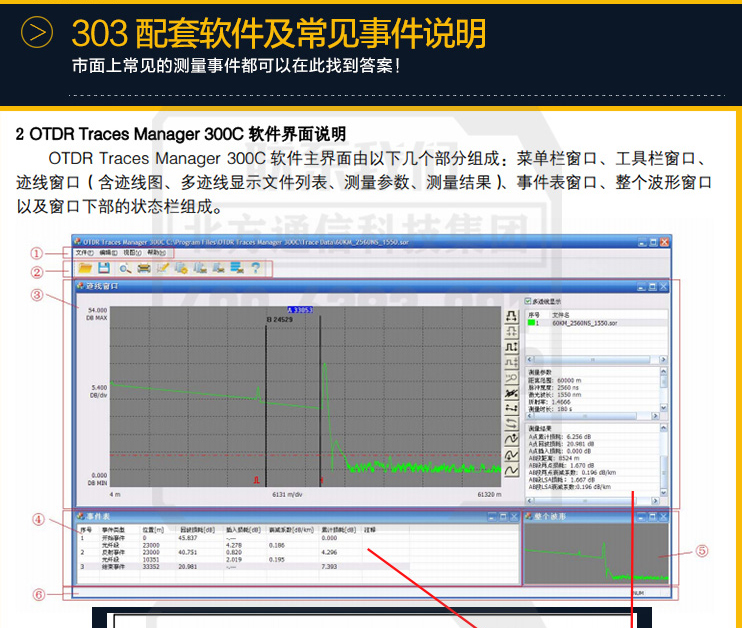Click the toolbar icon left of the stacked-list icon
Viewport: 742px width, 628px height.
(218, 268)
